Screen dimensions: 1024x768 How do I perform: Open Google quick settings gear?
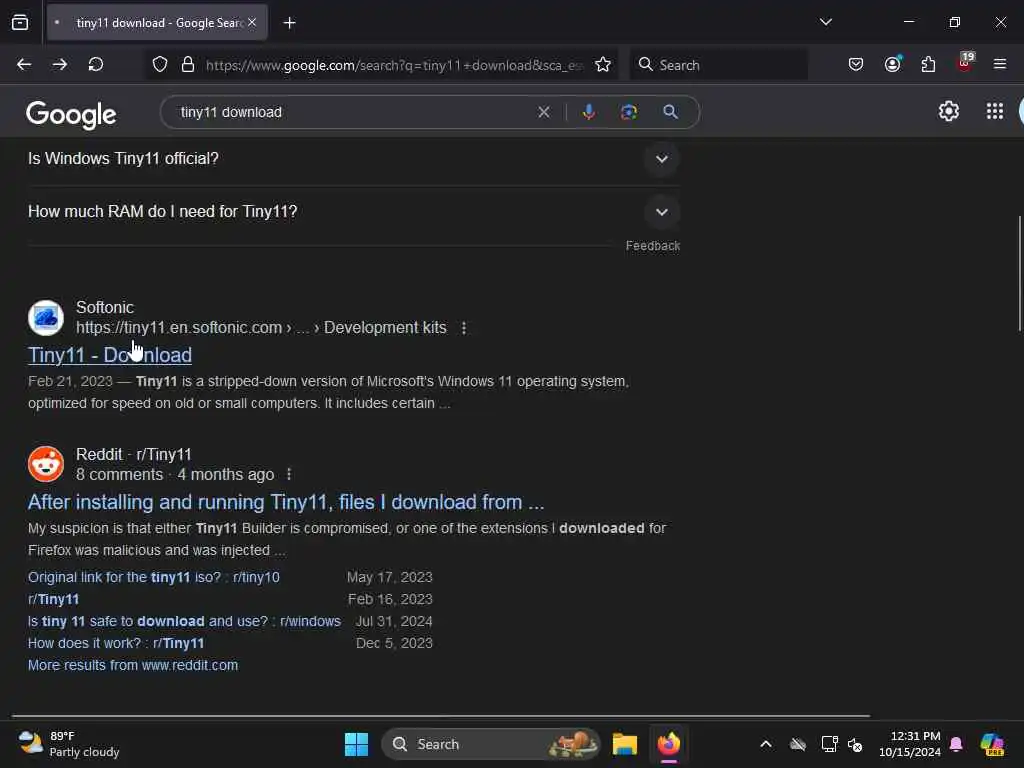pos(948,112)
